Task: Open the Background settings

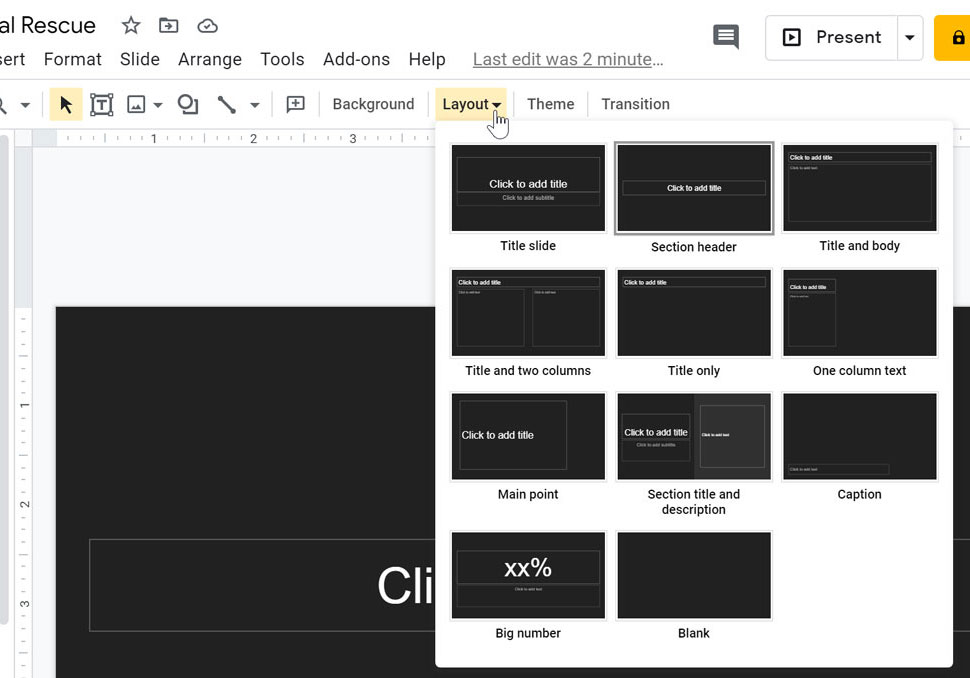Action: click(373, 104)
